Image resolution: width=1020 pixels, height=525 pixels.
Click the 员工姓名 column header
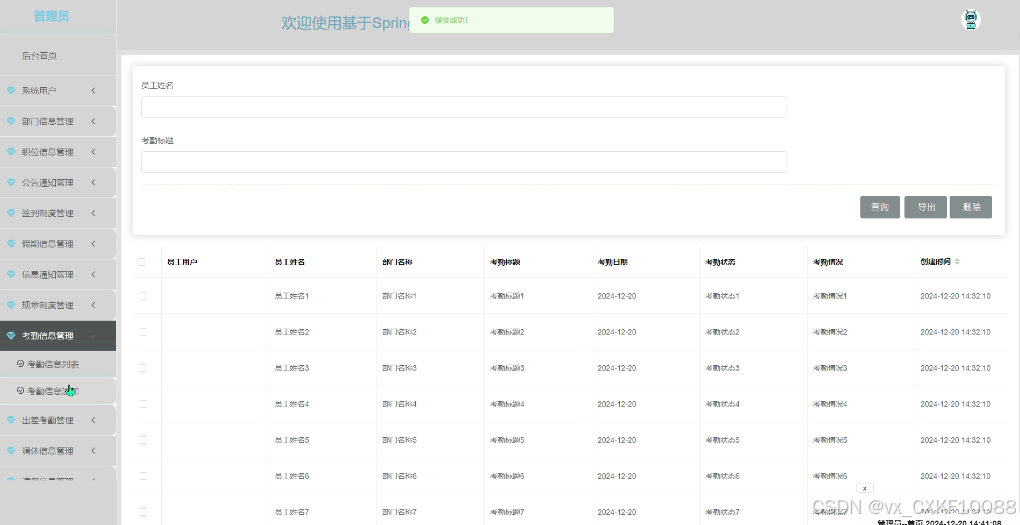click(x=289, y=262)
